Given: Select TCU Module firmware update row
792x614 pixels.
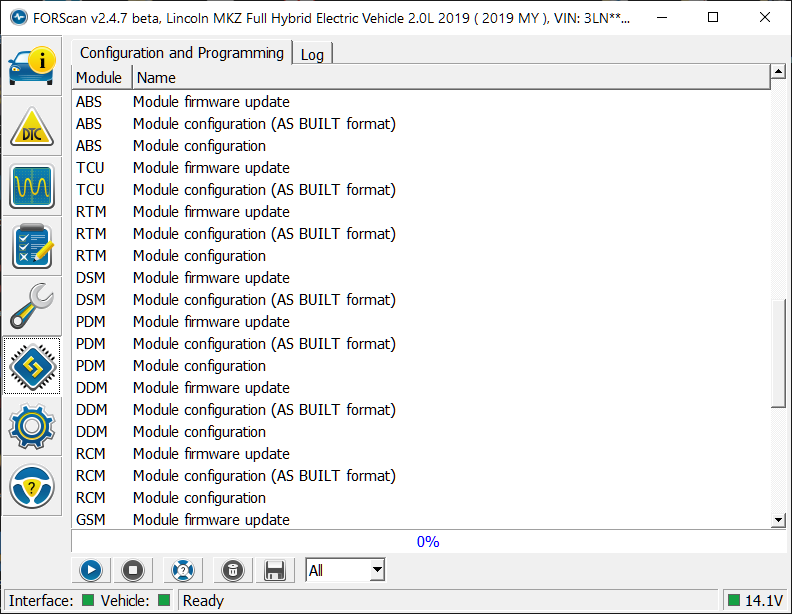Looking at the screenshot, I should [x=421, y=168].
